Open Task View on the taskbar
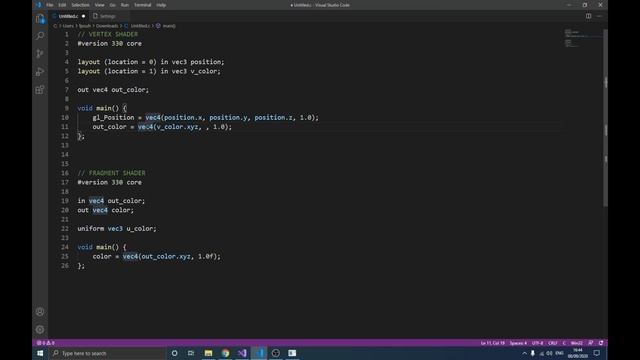 click(191, 353)
